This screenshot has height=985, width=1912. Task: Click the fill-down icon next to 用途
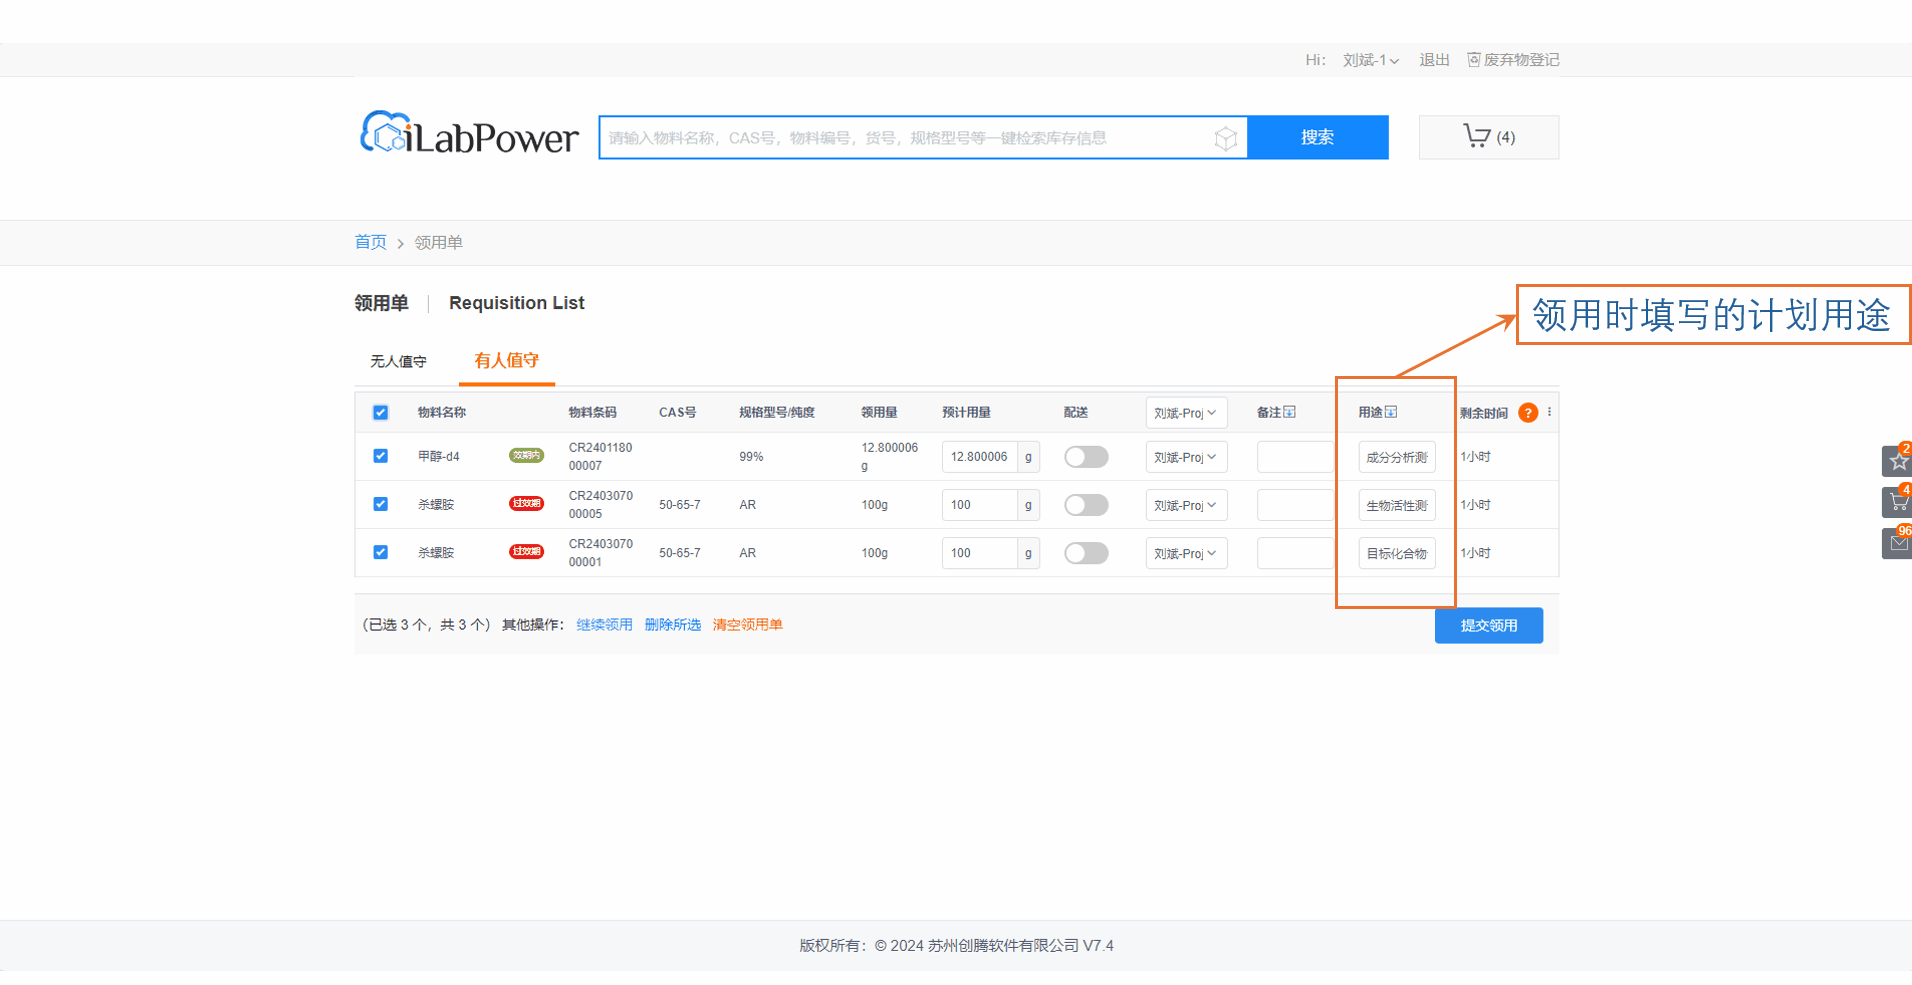[1391, 412]
